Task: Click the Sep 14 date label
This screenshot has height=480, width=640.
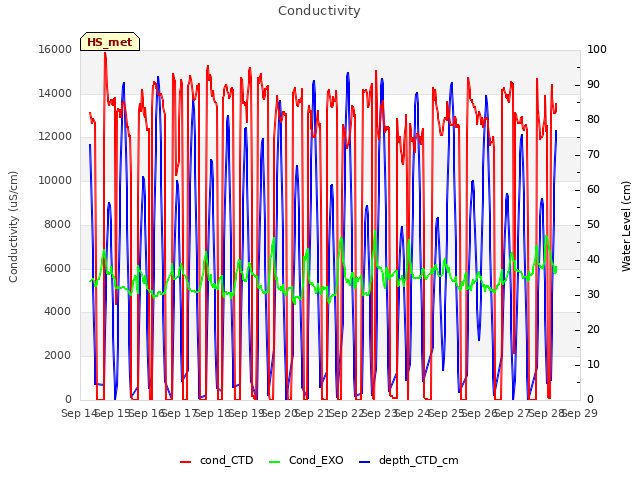Action: pyautogui.click(x=79, y=413)
